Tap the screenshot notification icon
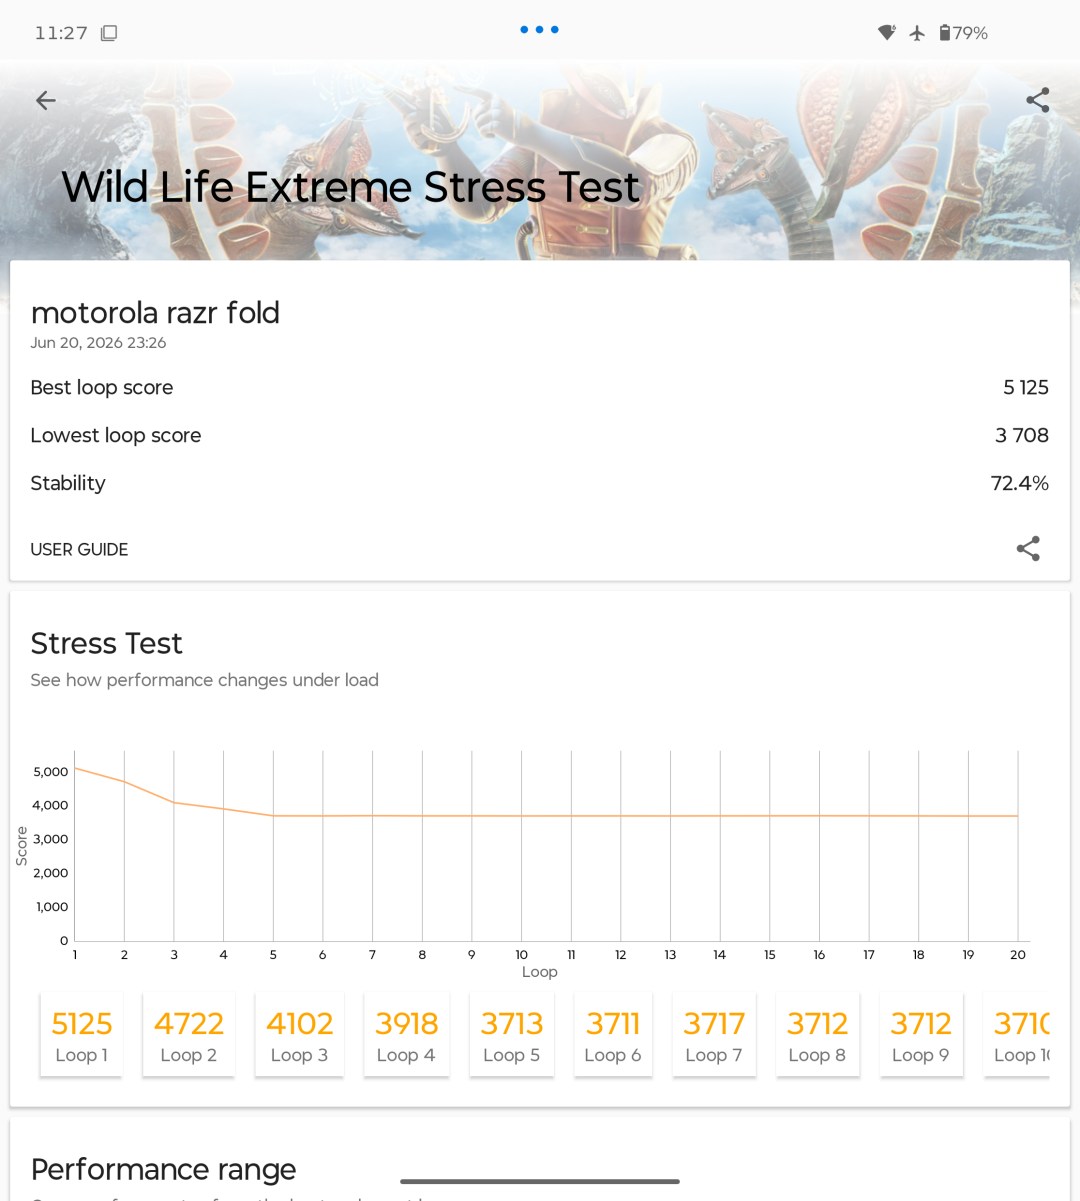 [109, 33]
